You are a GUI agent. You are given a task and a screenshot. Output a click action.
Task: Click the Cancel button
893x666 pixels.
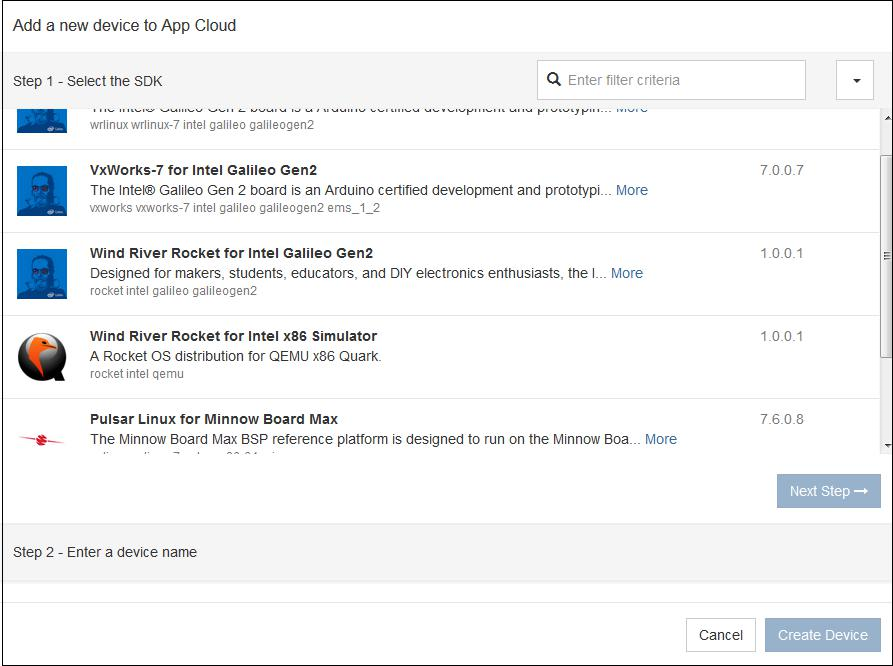pyautogui.click(x=720, y=635)
